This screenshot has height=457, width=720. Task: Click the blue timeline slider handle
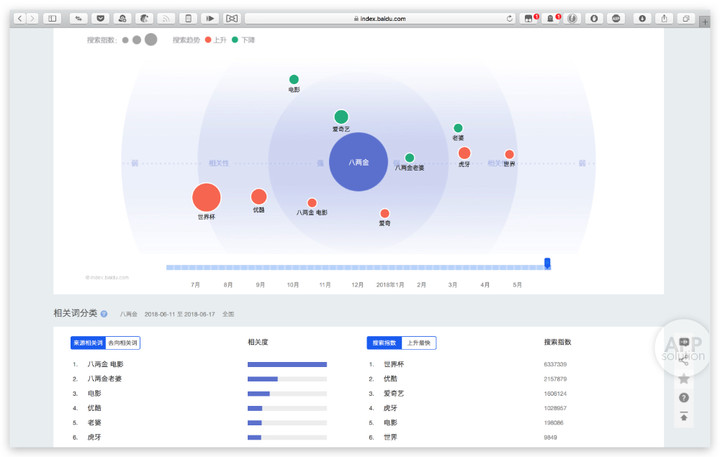[547, 263]
